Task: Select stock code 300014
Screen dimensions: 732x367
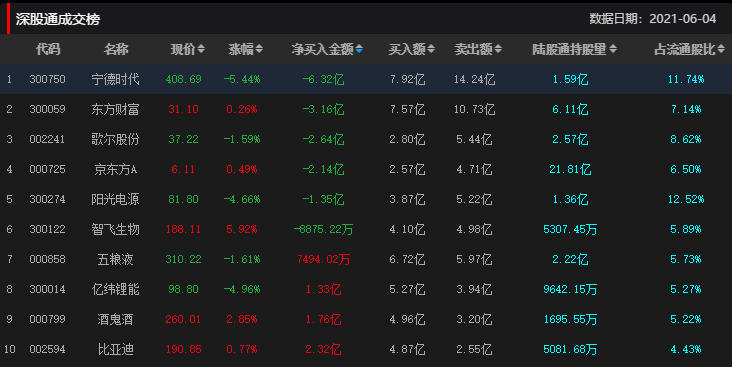Action: (47, 289)
